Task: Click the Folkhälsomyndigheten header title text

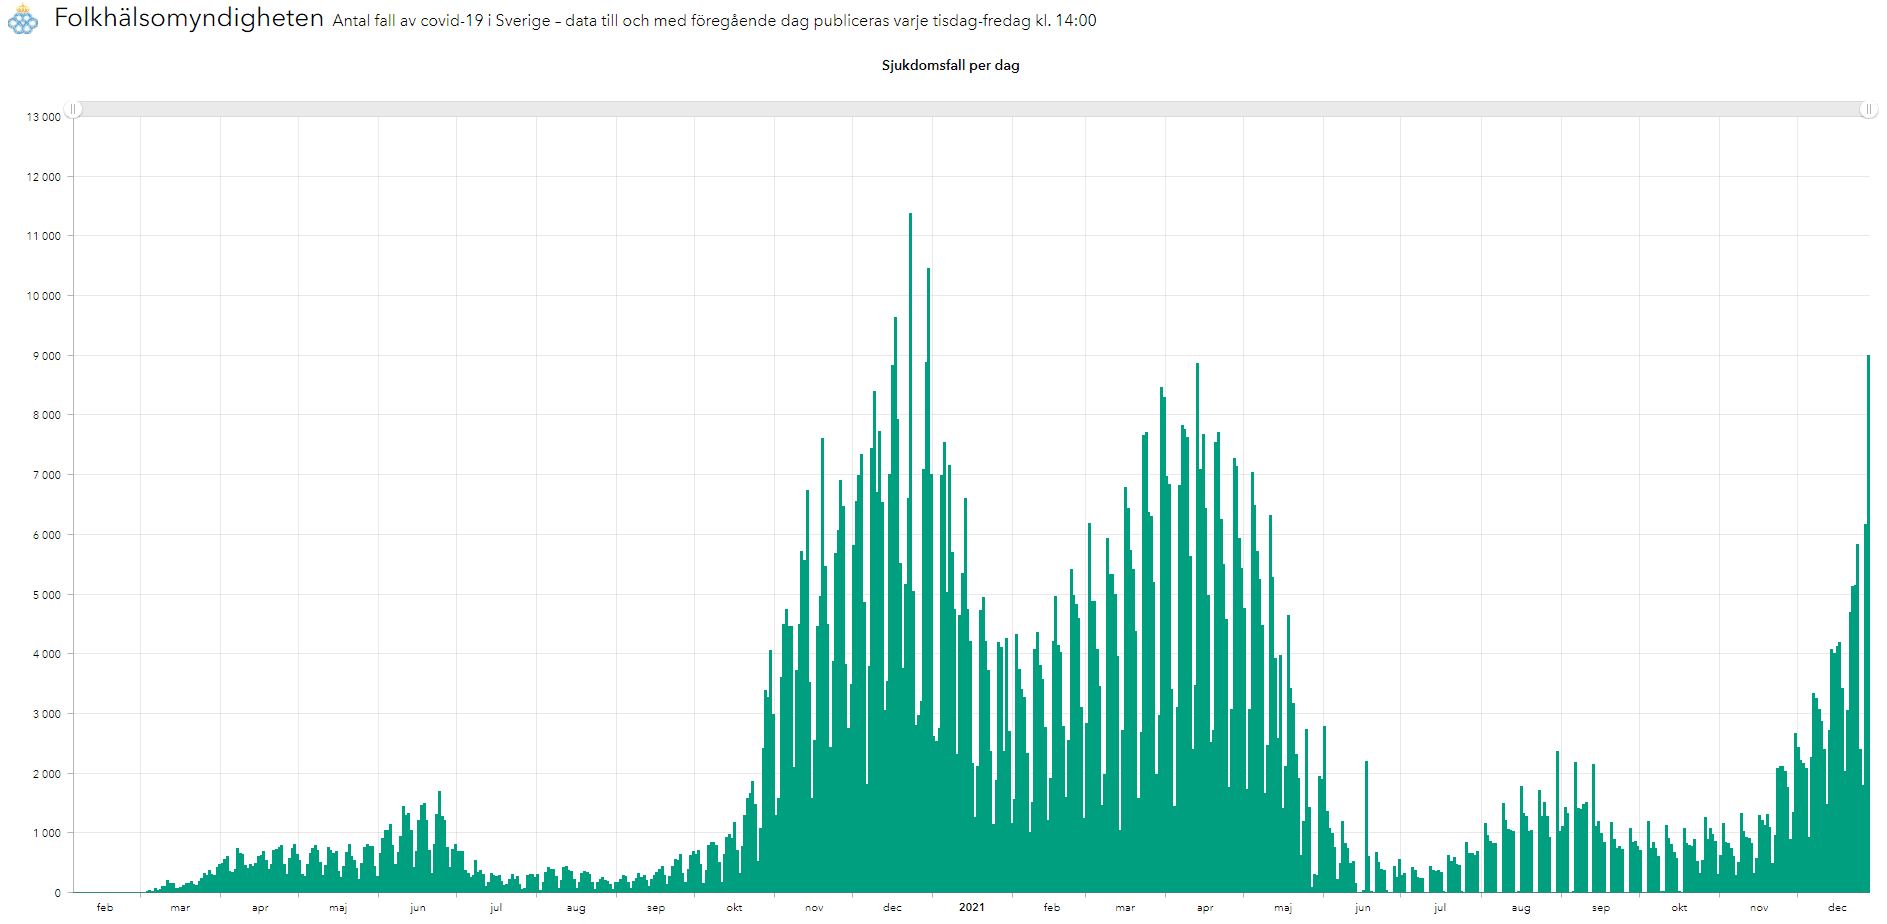Action: [x=189, y=18]
